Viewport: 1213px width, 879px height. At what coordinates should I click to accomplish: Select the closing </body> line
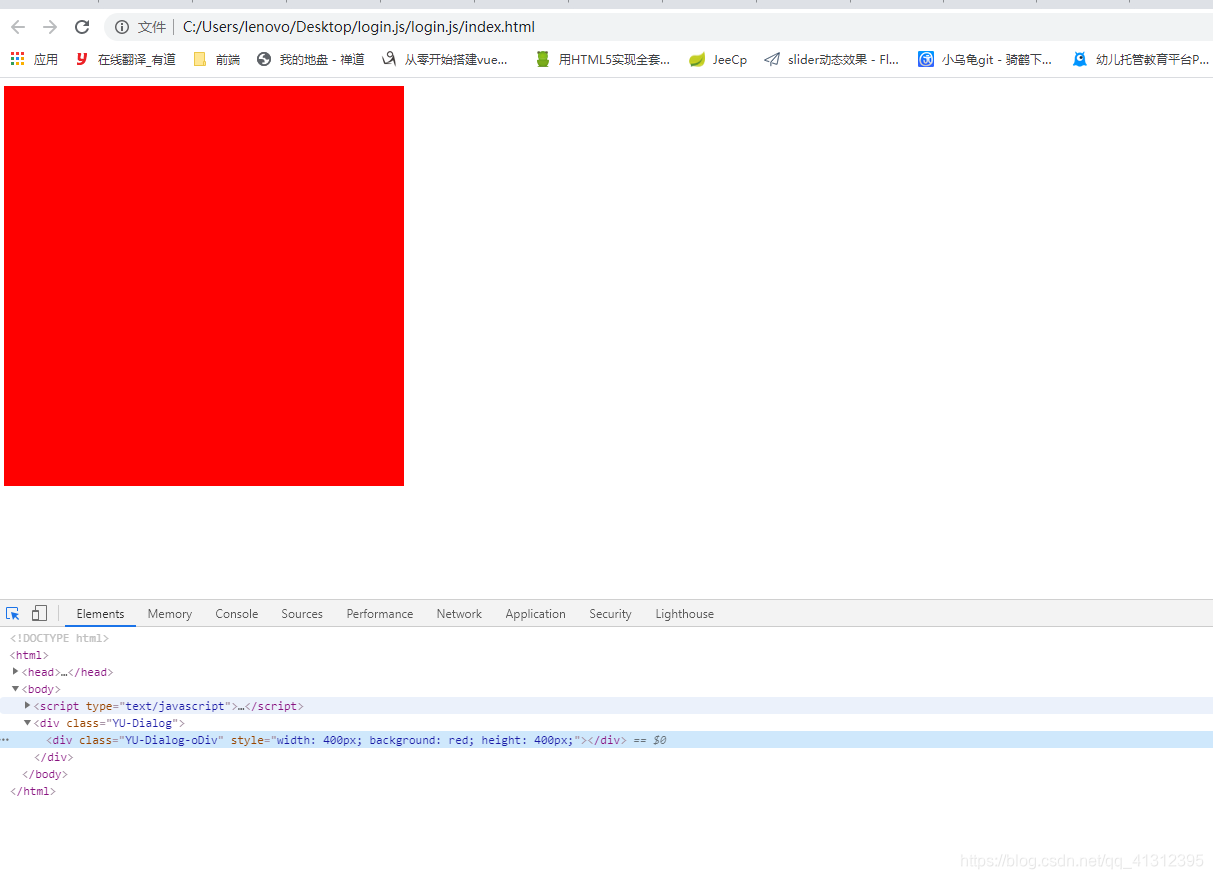point(45,774)
